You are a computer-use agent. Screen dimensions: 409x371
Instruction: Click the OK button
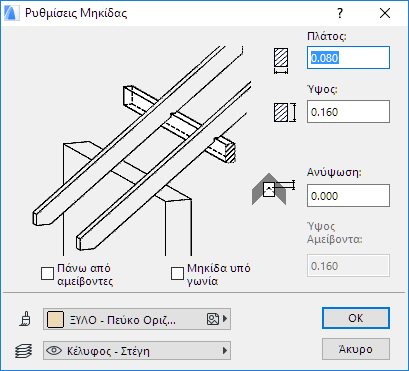[356, 318]
